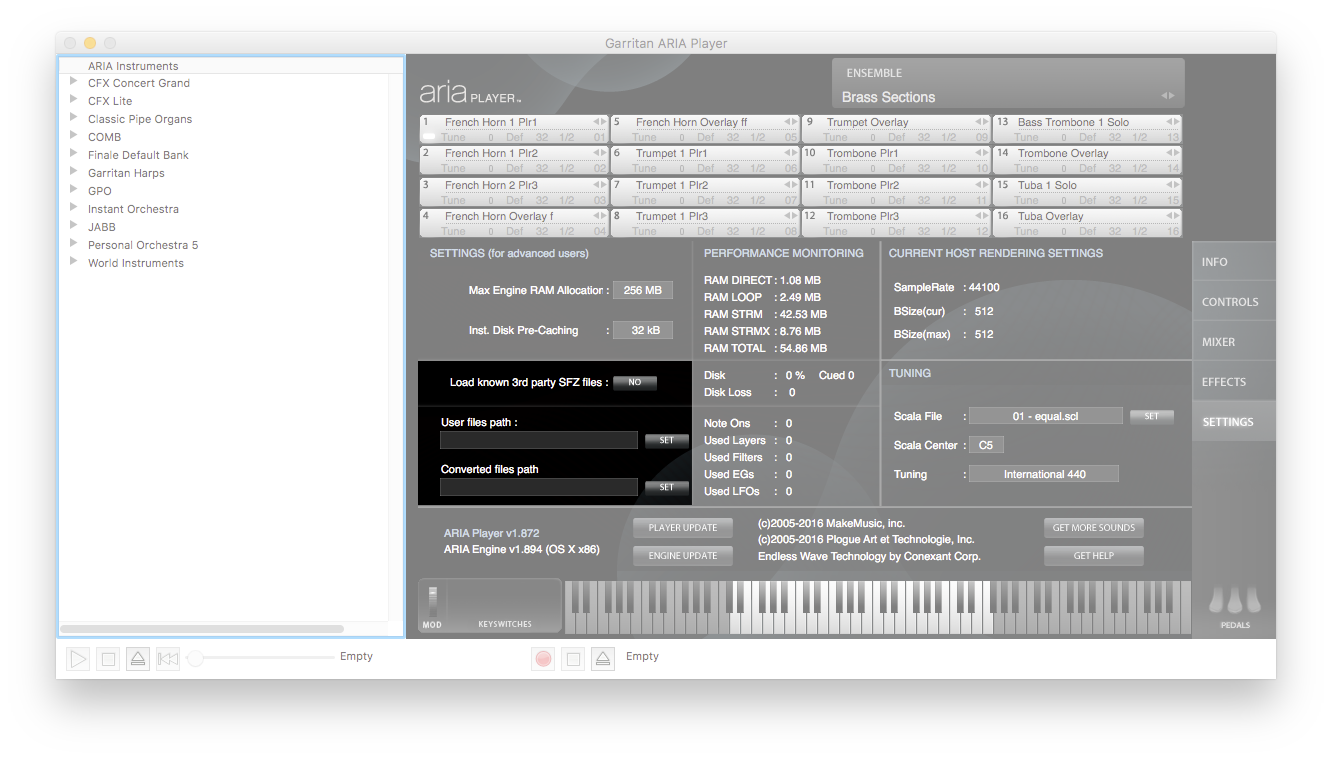Click the red Record button
The width and height of the screenshot is (1332, 759).
coord(543,658)
